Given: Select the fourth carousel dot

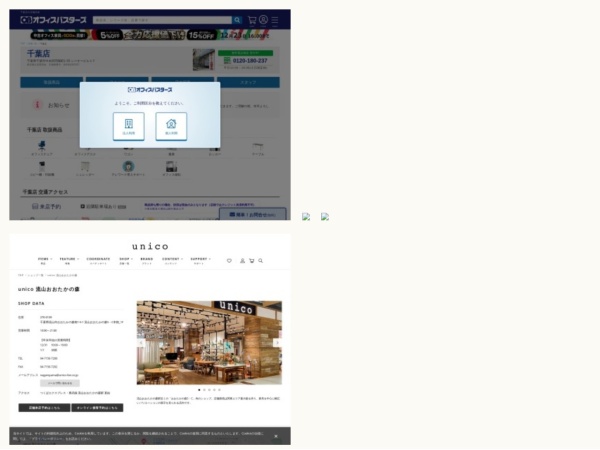Looking at the screenshot, I should tap(214, 390).
